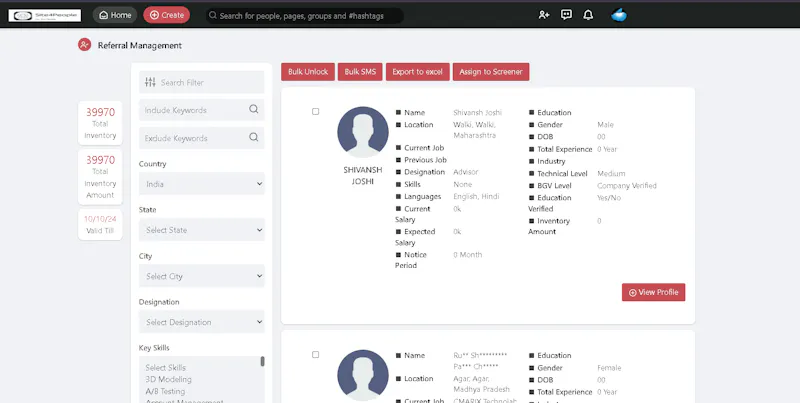Click the Total Inventory Amount card
This screenshot has height=403, width=800.
click(x=100, y=177)
